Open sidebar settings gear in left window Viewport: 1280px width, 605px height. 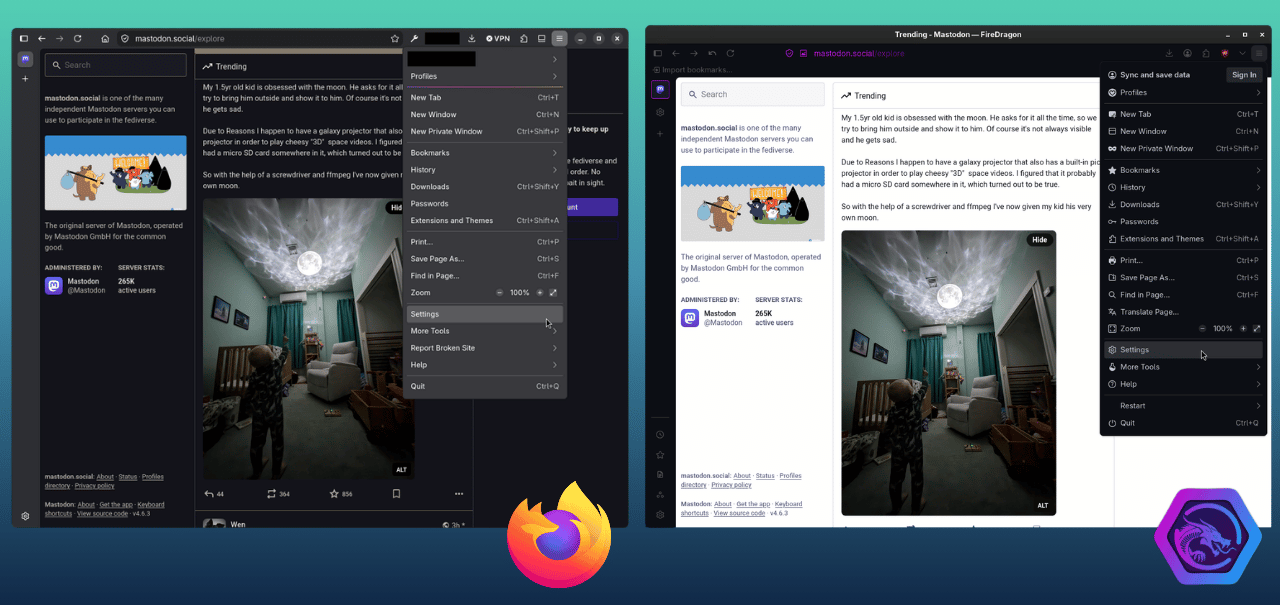25,516
